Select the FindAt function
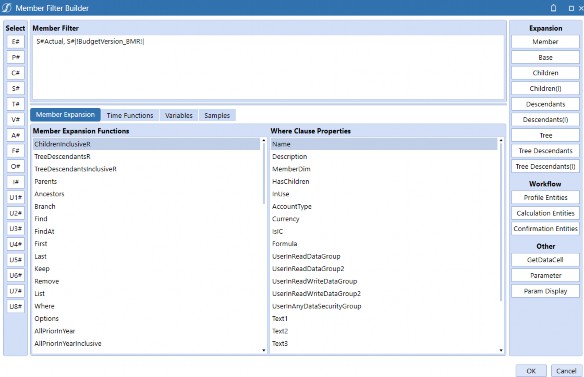Screen dimensions: 584x377 146,231
